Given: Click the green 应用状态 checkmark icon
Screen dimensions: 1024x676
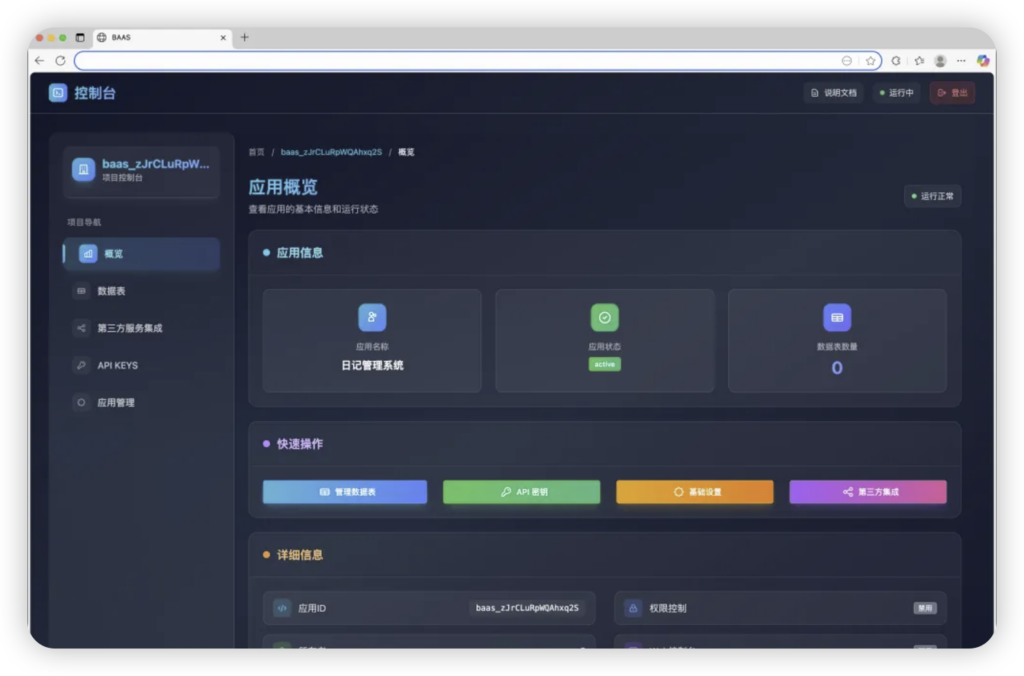Looking at the screenshot, I should coord(604,317).
